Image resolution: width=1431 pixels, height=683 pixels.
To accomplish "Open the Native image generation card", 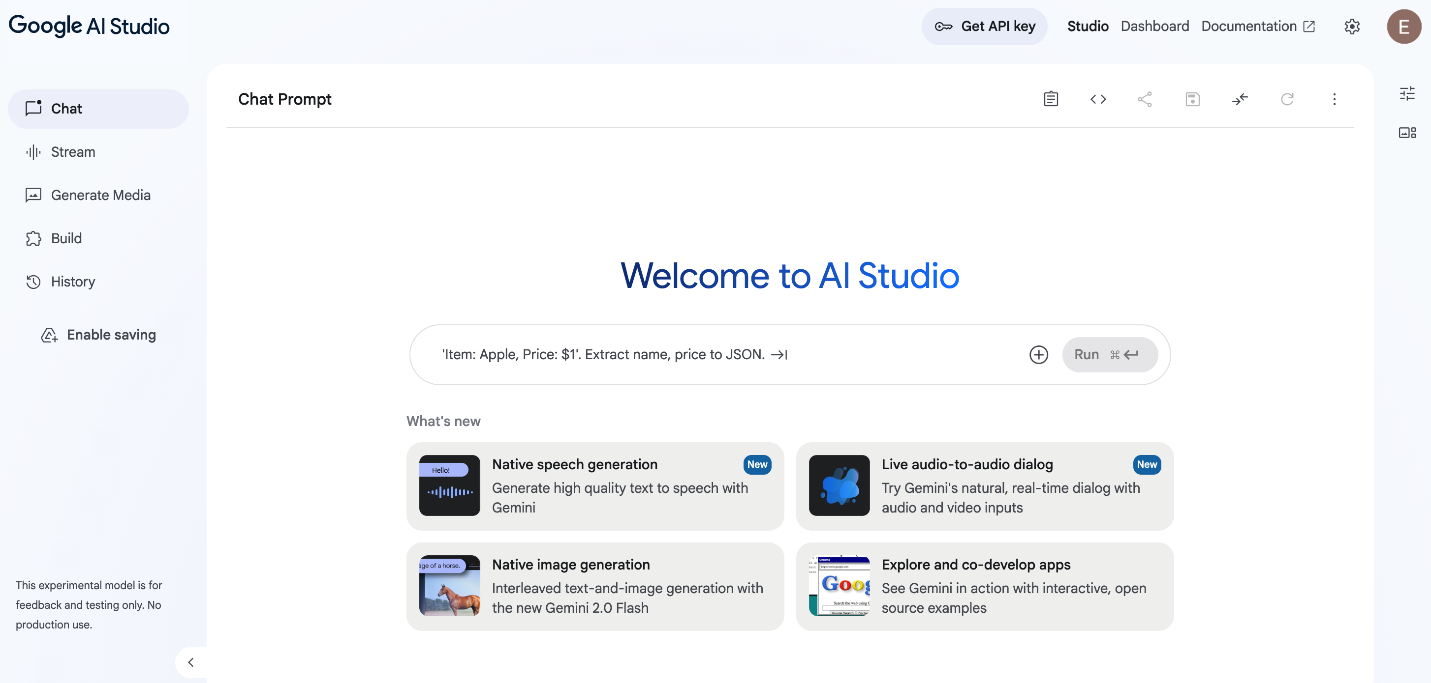I will click(x=595, y=586).
